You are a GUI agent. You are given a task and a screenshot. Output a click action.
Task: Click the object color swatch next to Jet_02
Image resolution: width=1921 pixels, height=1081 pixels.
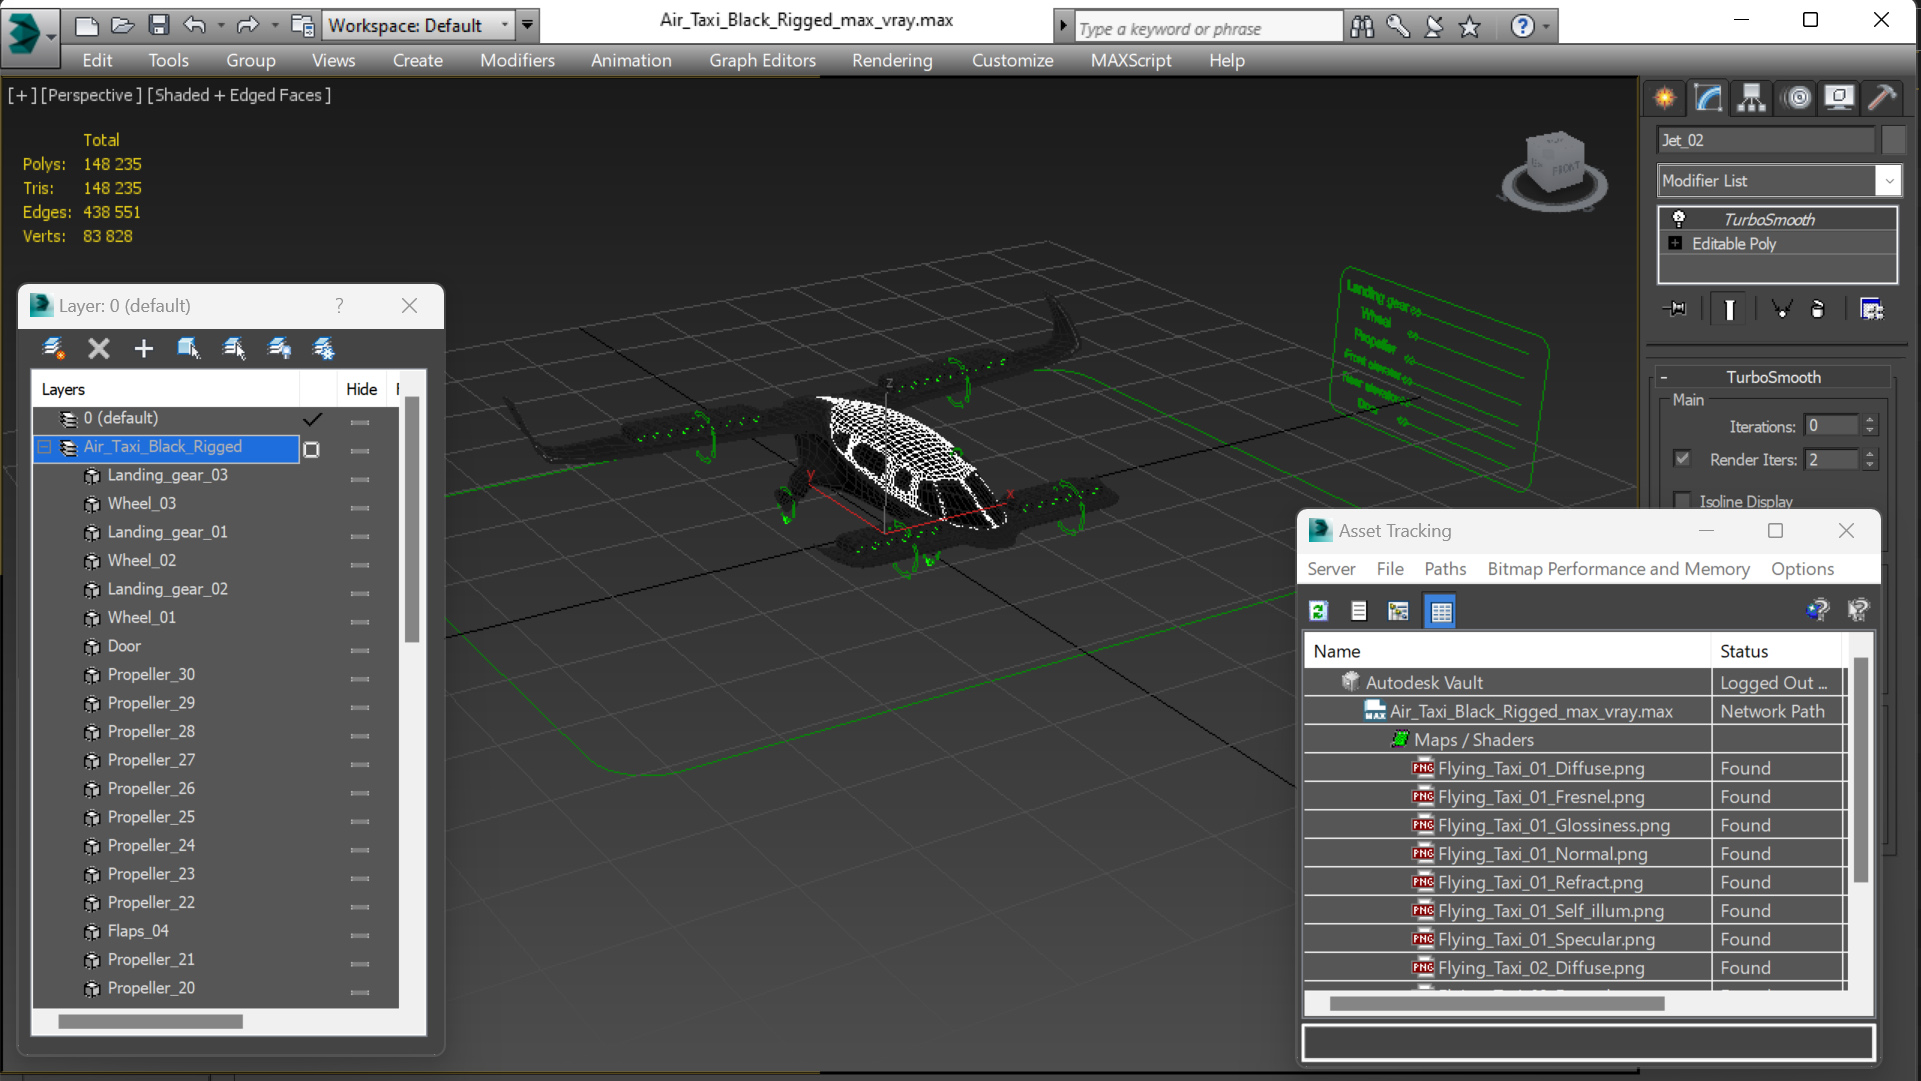pos(1892,140)
